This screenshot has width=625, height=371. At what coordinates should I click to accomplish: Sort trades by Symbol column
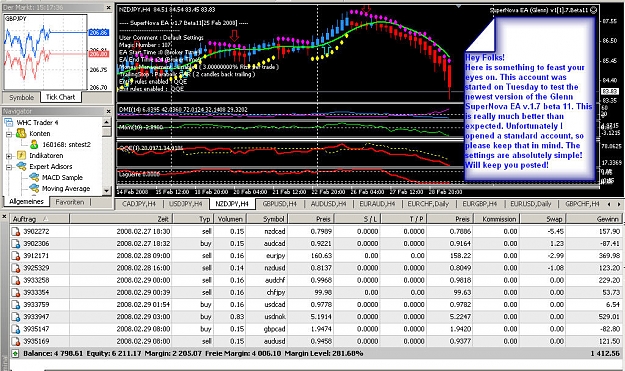point(267,219)
